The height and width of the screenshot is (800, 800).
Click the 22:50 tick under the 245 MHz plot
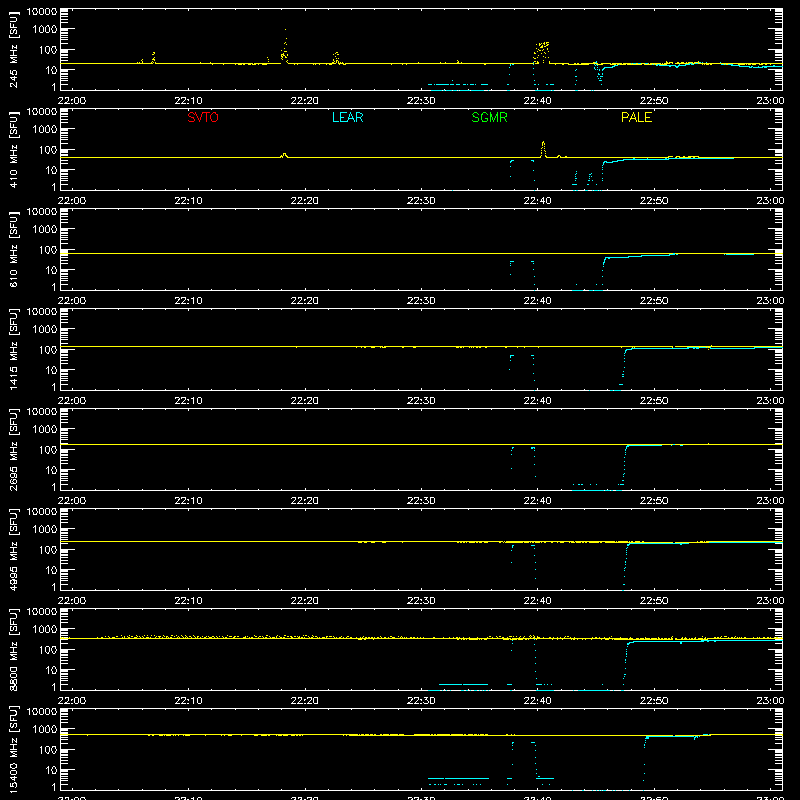tap(654, 101)
